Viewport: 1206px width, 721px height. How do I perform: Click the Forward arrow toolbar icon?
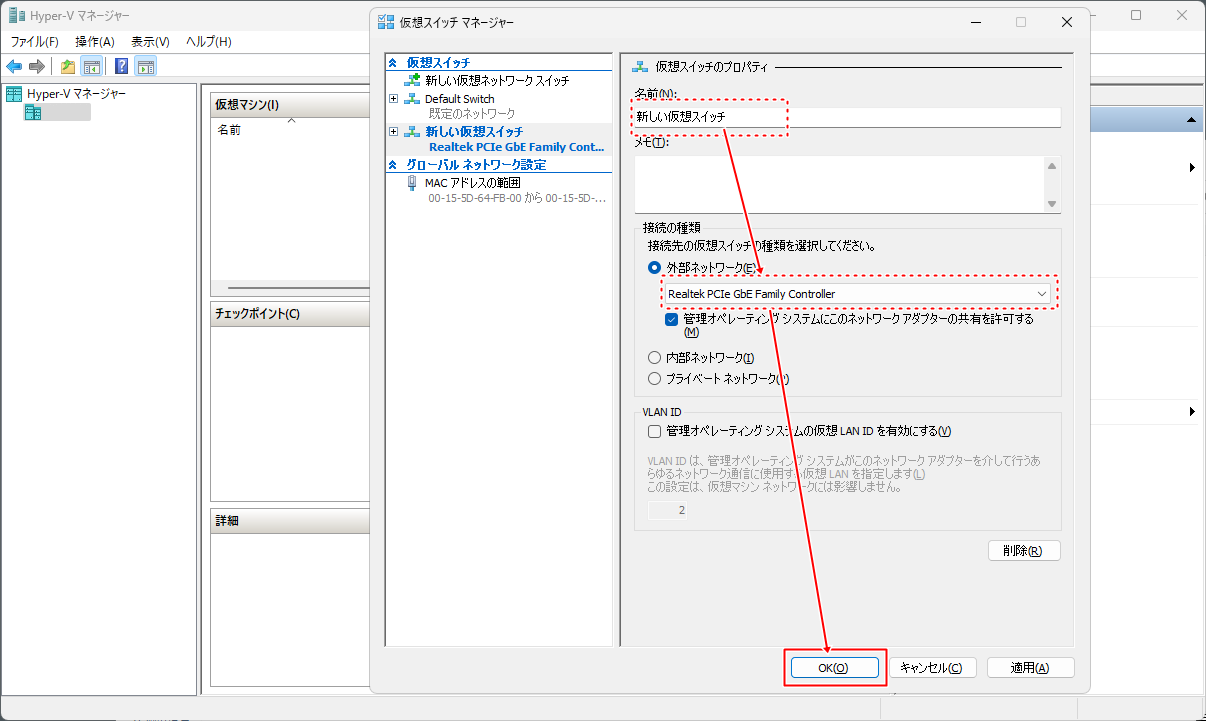click(37, 67)
